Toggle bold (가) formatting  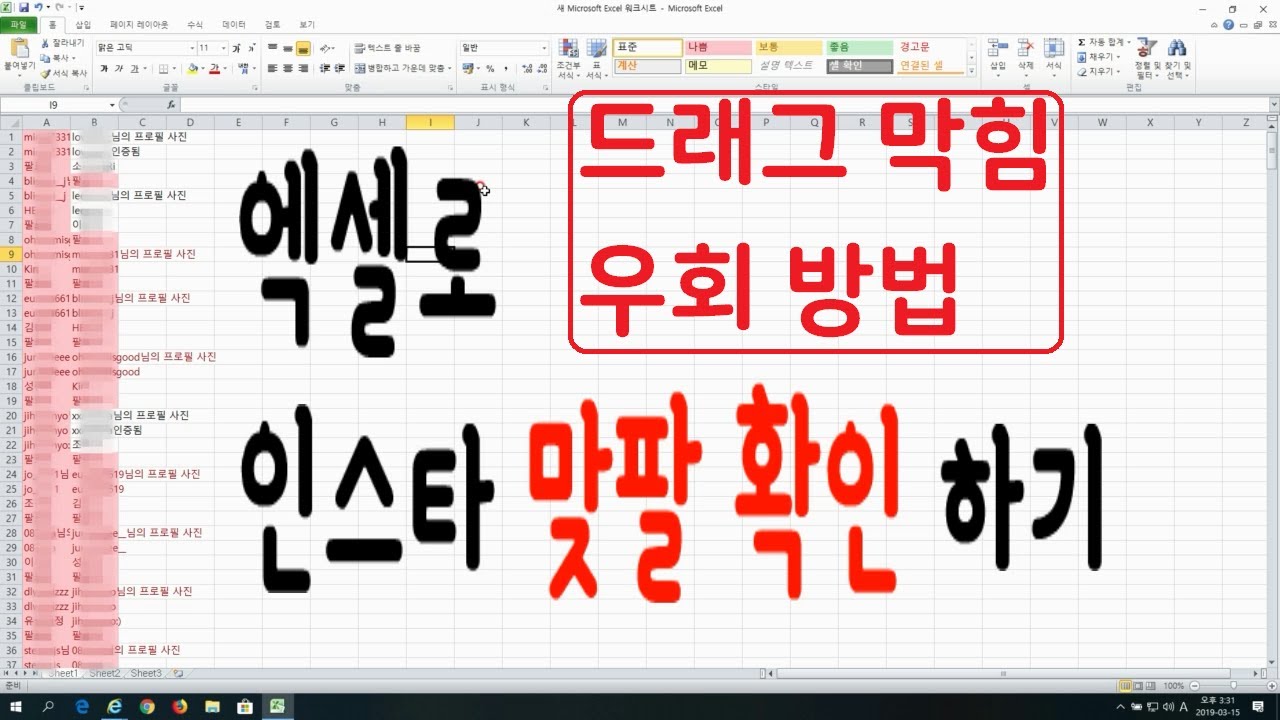coord(104,69)
